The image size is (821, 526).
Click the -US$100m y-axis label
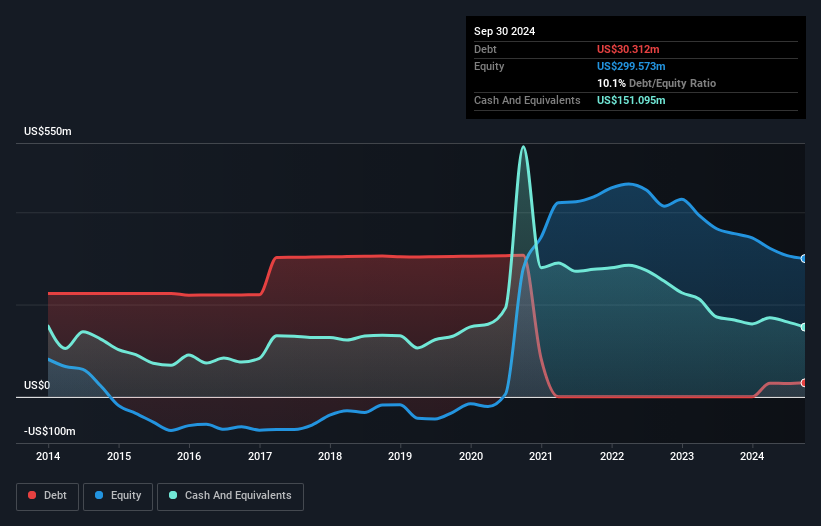50,431
